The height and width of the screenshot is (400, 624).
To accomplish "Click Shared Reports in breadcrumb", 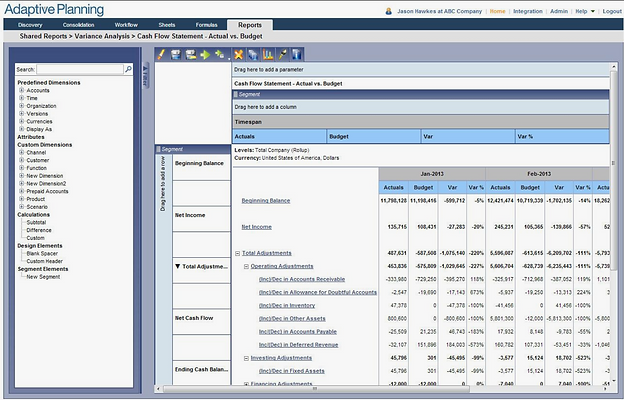I will click(43, 36).
